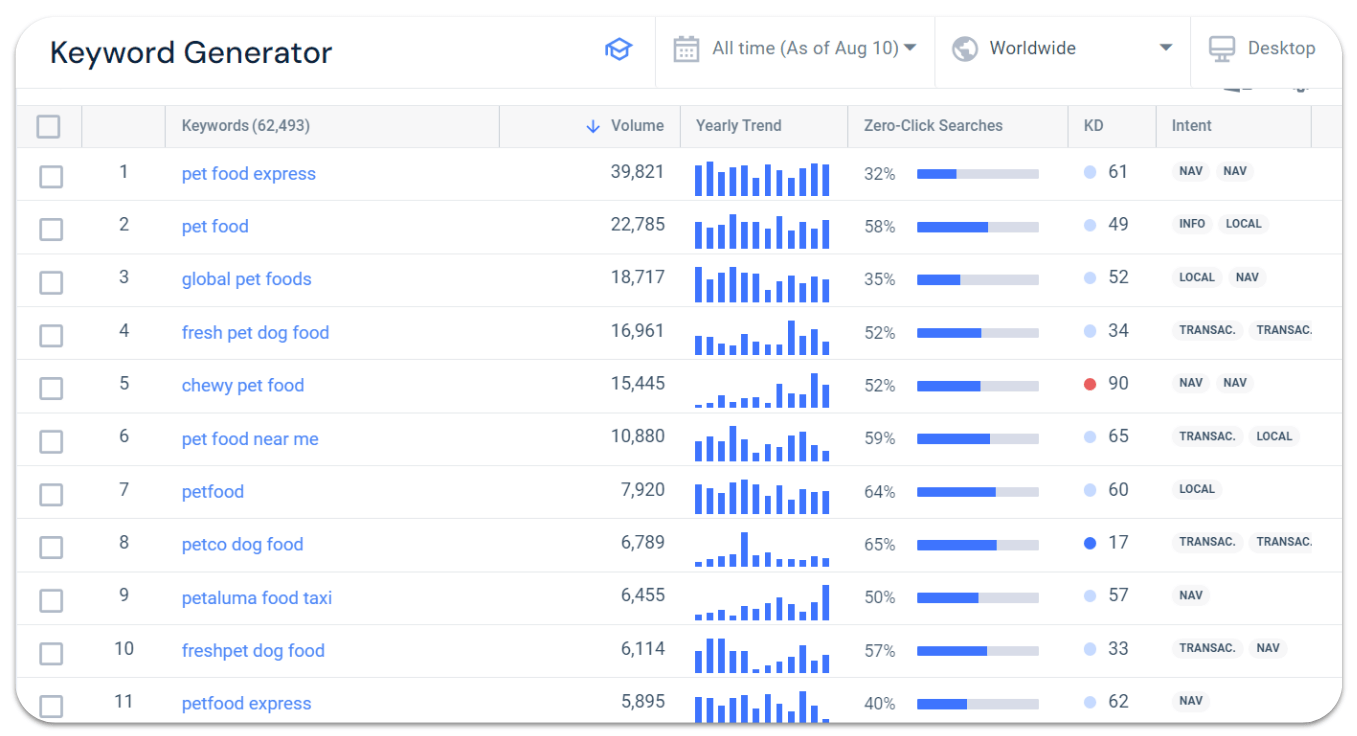Check the checkbox next to petaluma food taxi

point(50,600)
